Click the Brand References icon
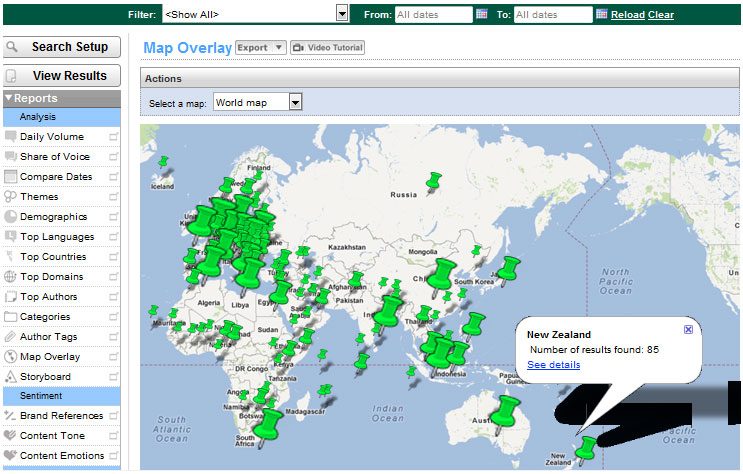 [10, 416]
